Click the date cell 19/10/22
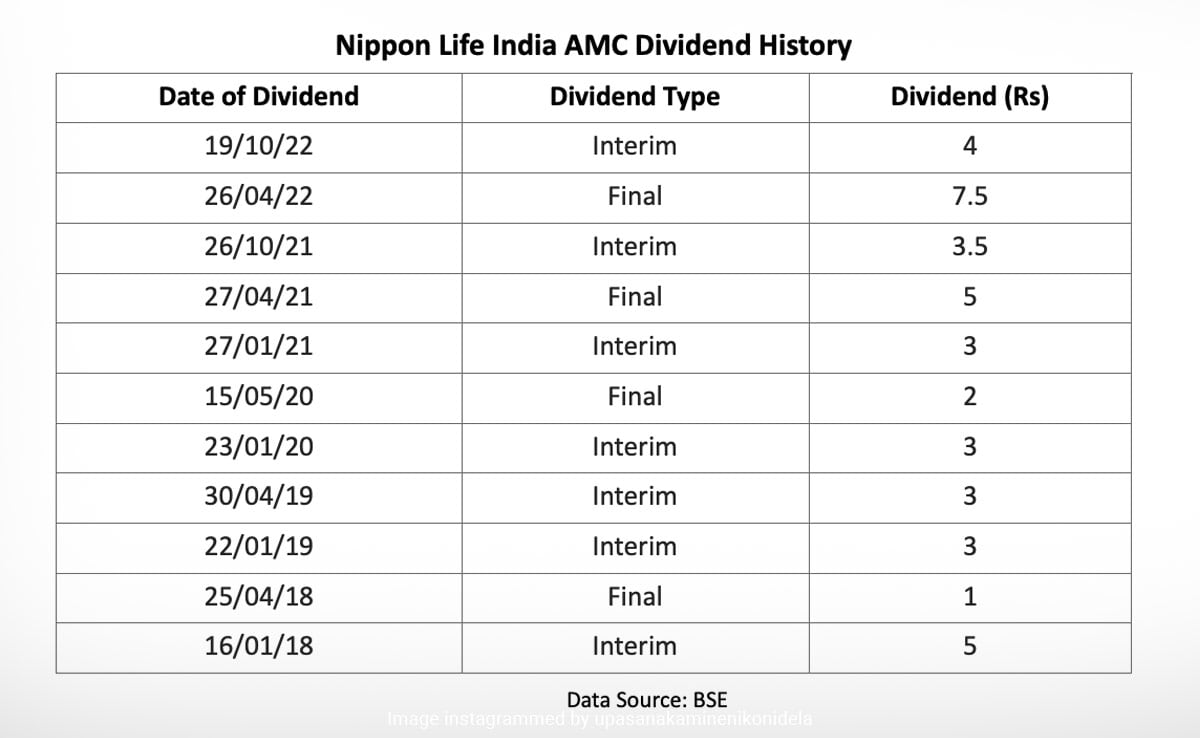 [258, 146]
